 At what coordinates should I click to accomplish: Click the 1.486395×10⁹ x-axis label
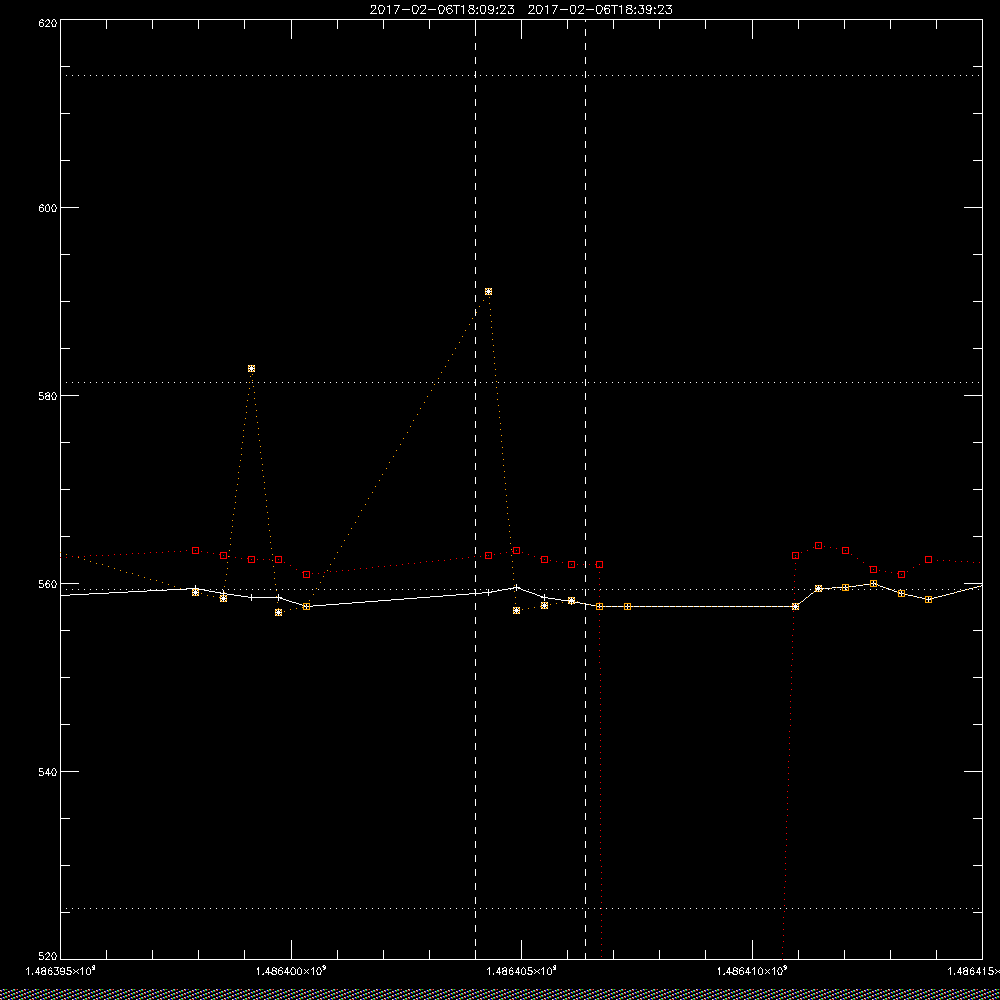(61, 971)
